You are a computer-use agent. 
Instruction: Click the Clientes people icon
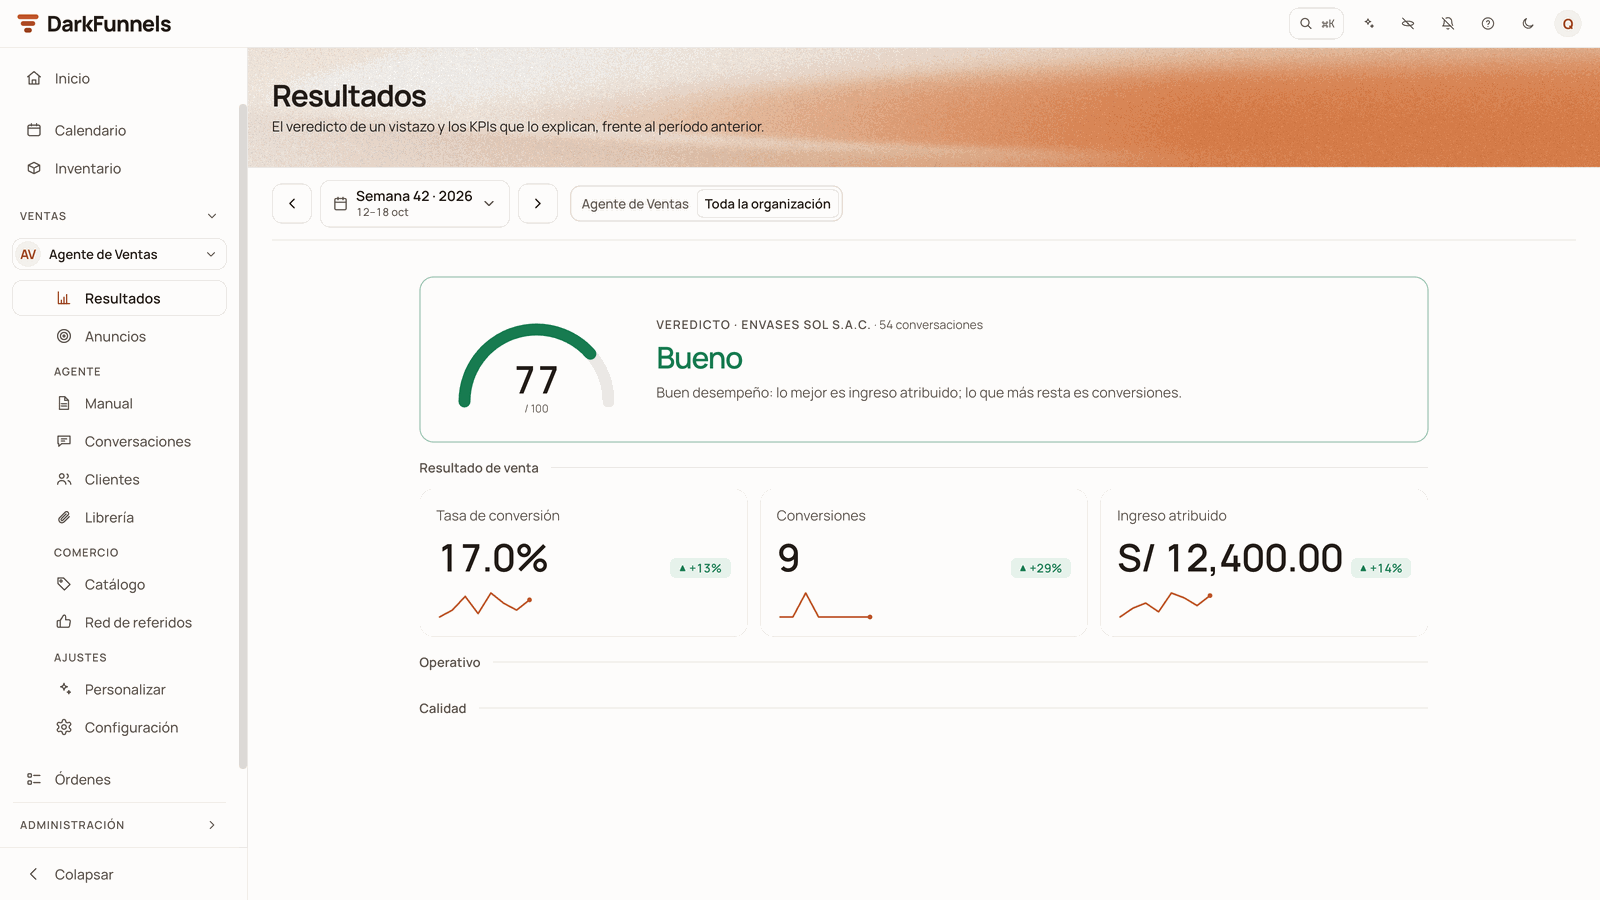pyautogui.click(x=64, y=479)
